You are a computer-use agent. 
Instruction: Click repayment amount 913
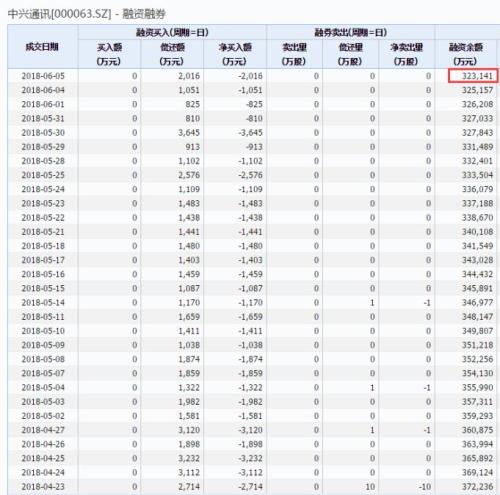click(x=193, y=147)
